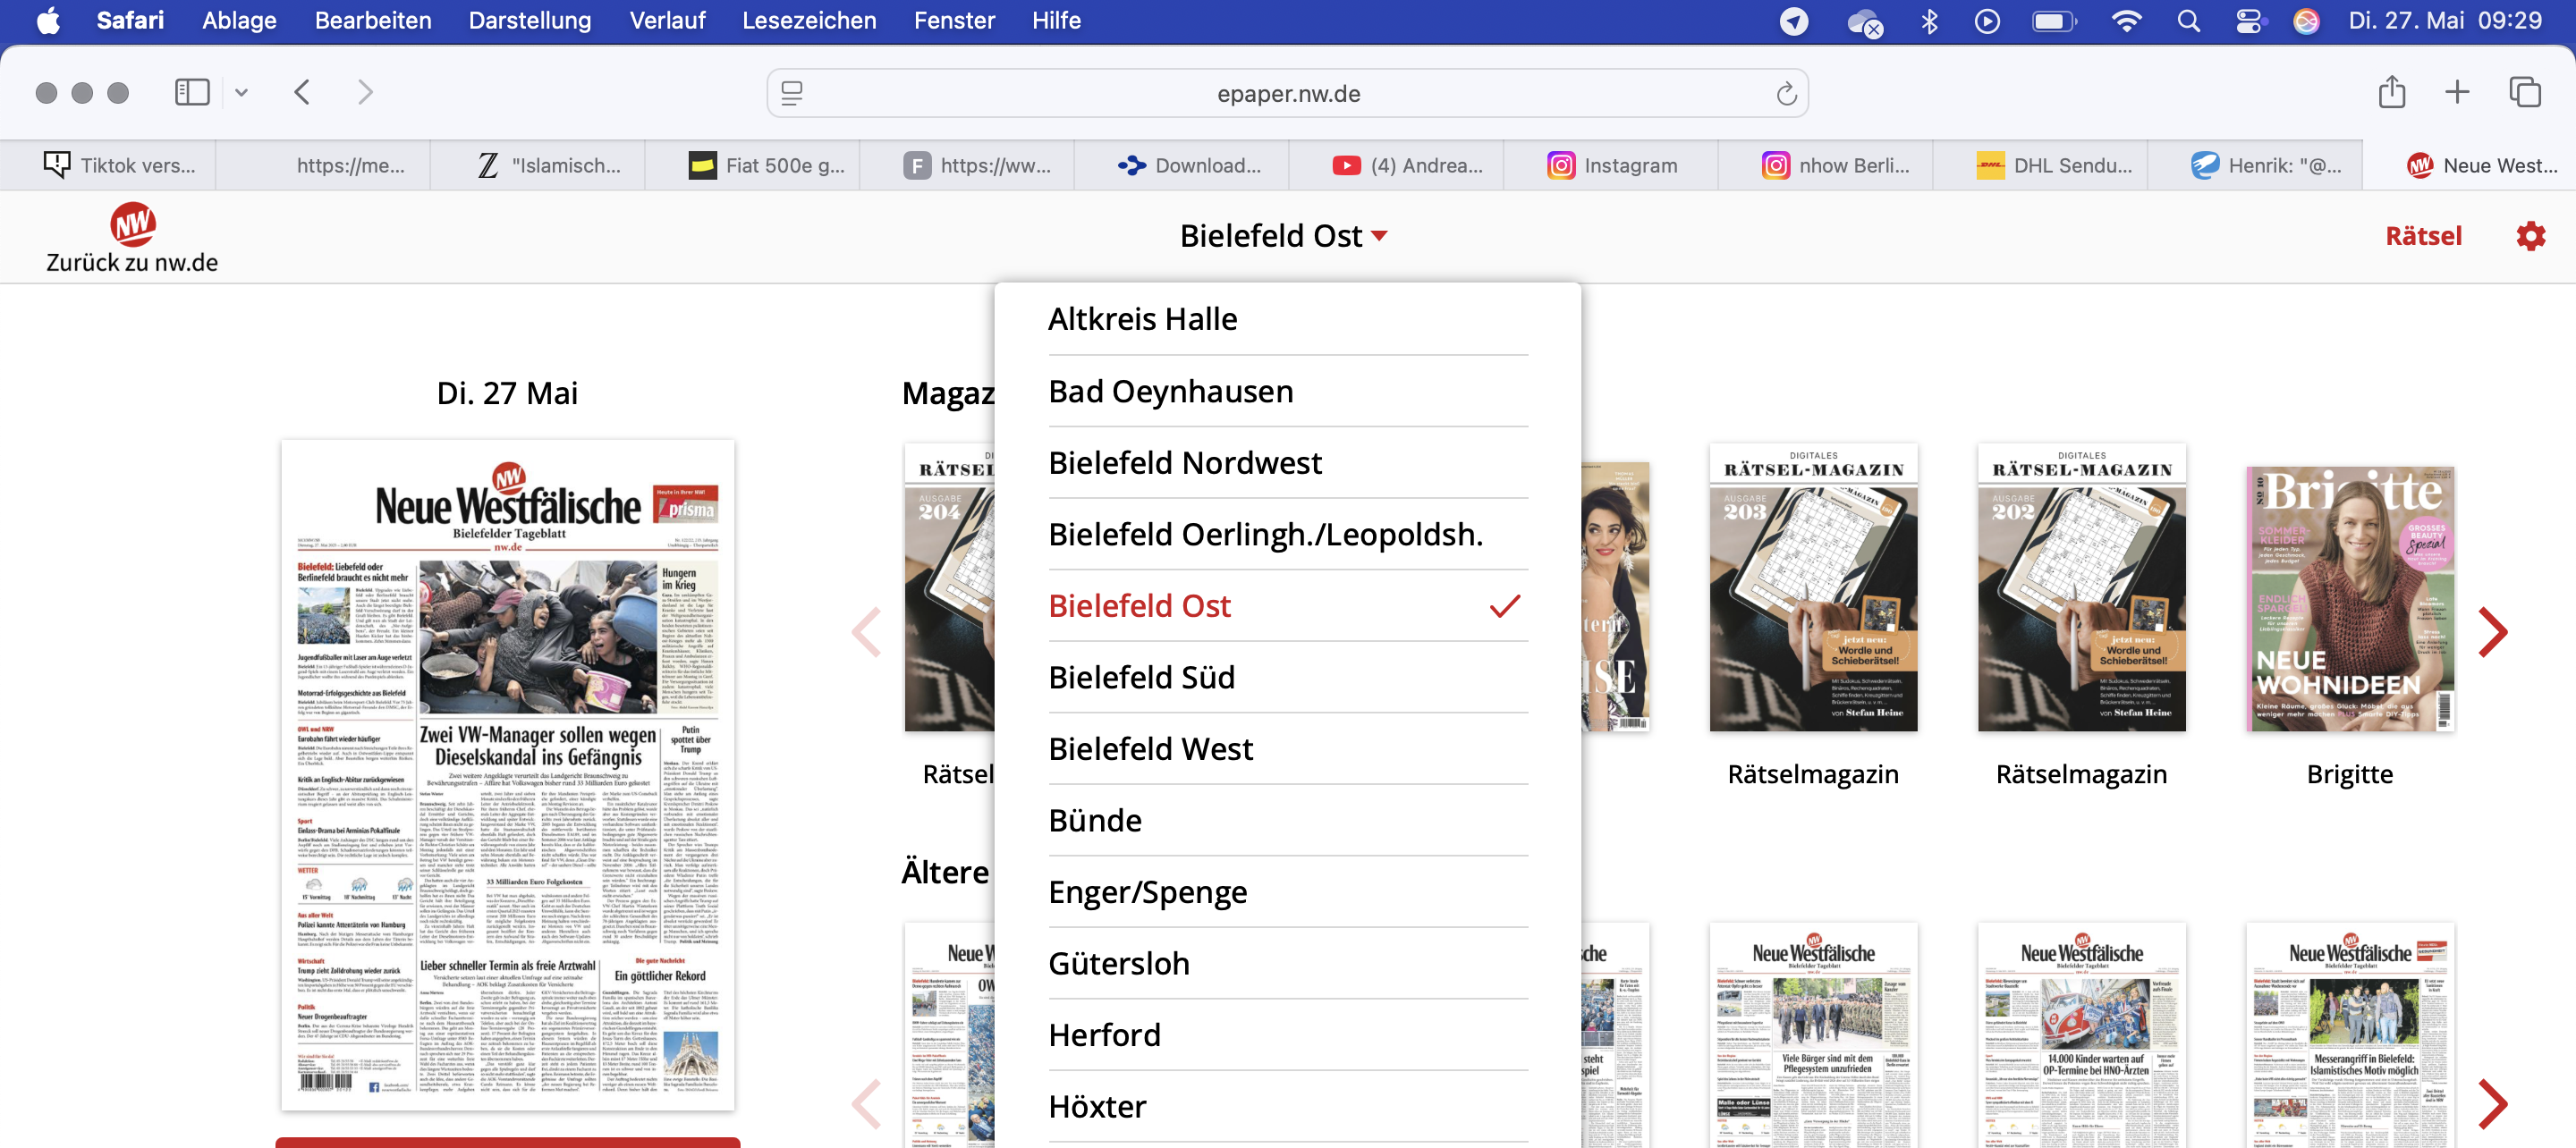Click Zurück zu nw.de link
Viewport: 2576px width, 1148px height.
tap(132, 262)
